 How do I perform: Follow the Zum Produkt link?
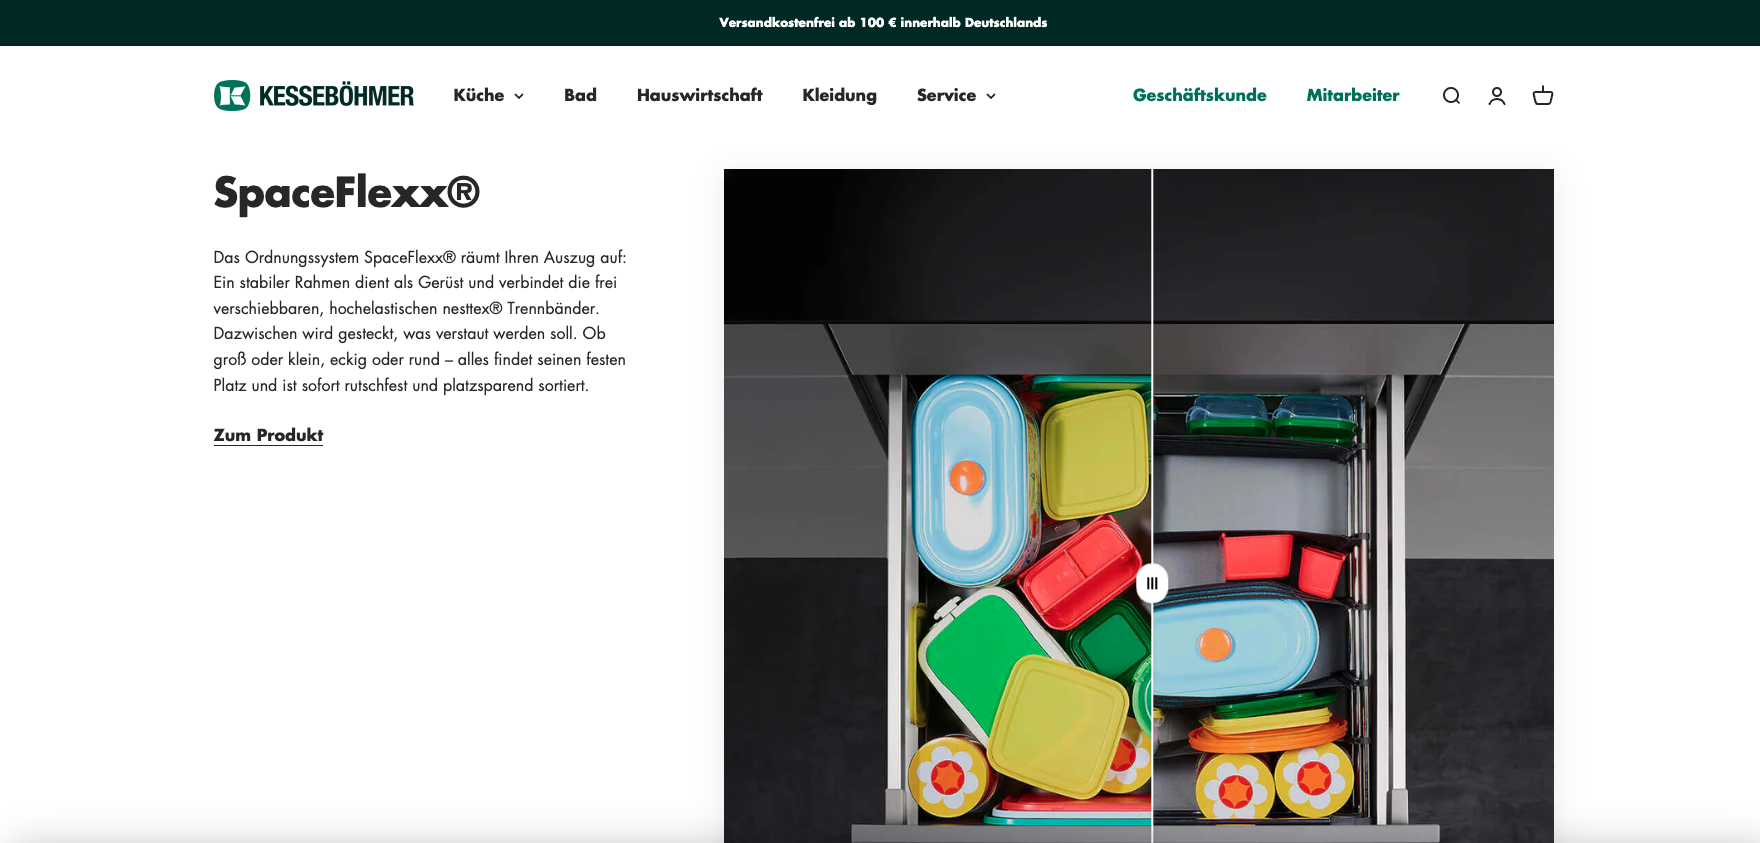[268, 435]
